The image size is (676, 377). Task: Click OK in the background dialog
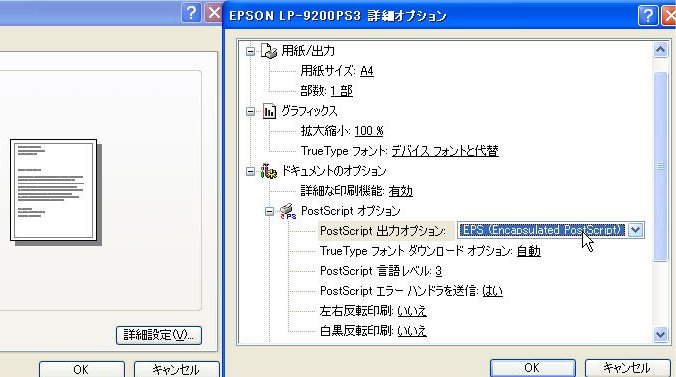81,369
